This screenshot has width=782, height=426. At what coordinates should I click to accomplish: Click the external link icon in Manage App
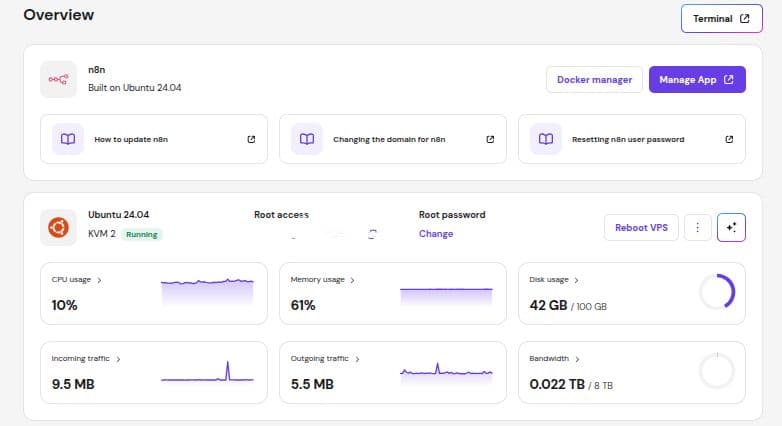[729, 79]
